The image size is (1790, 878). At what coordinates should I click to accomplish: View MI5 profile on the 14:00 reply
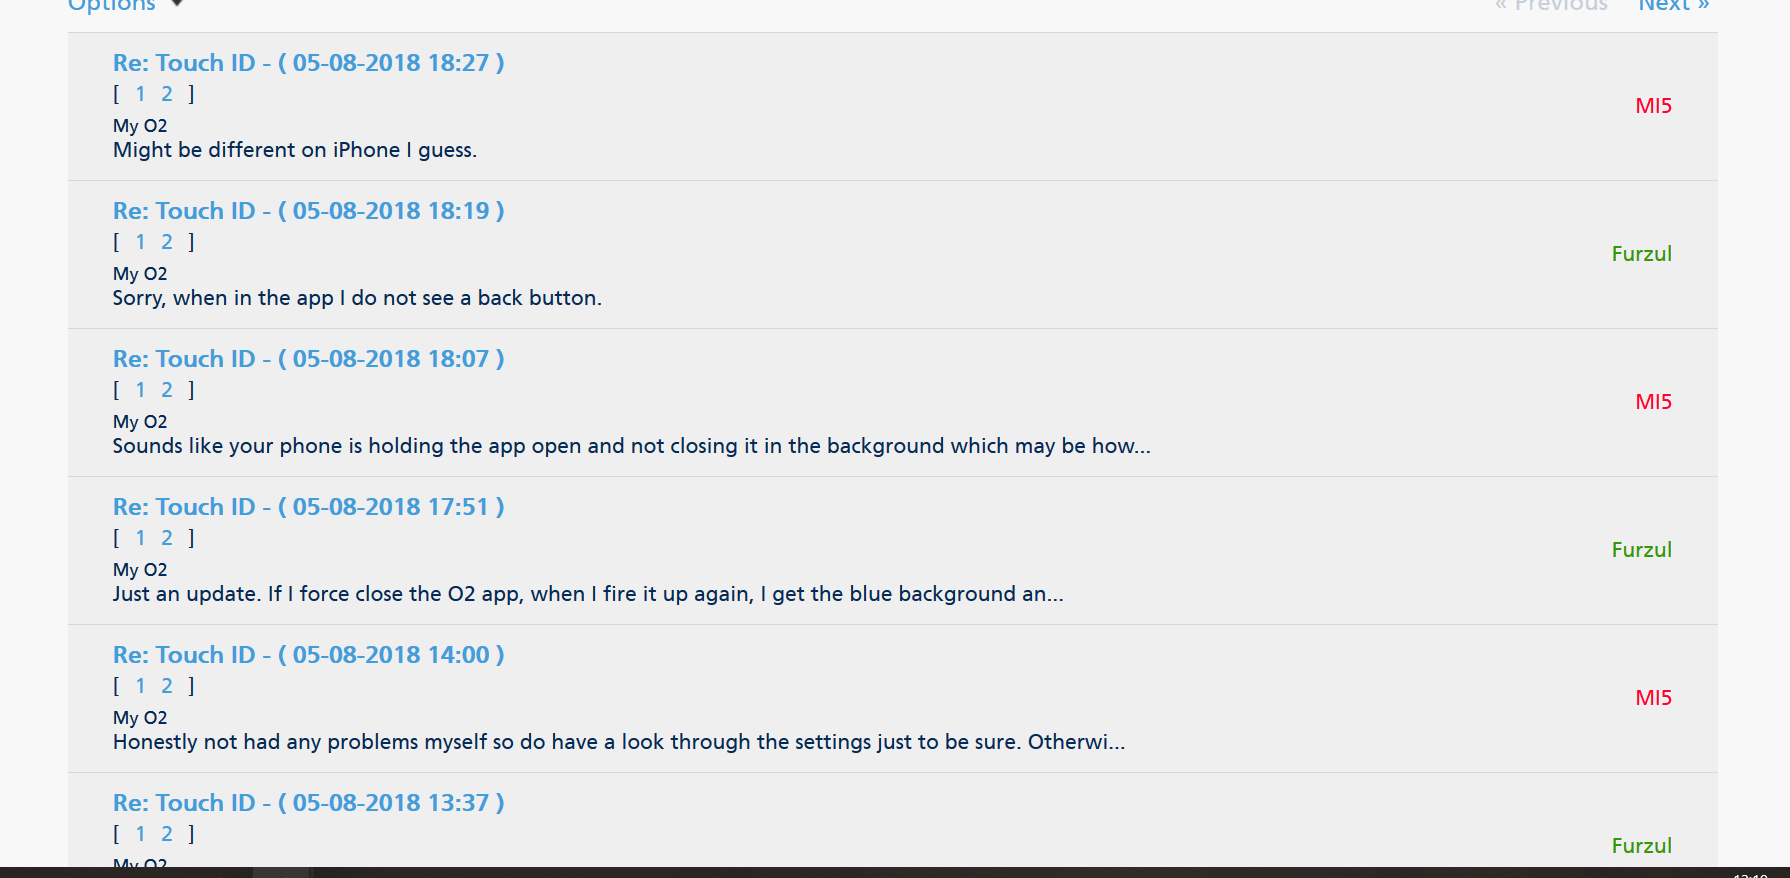tap(1653, 698)
